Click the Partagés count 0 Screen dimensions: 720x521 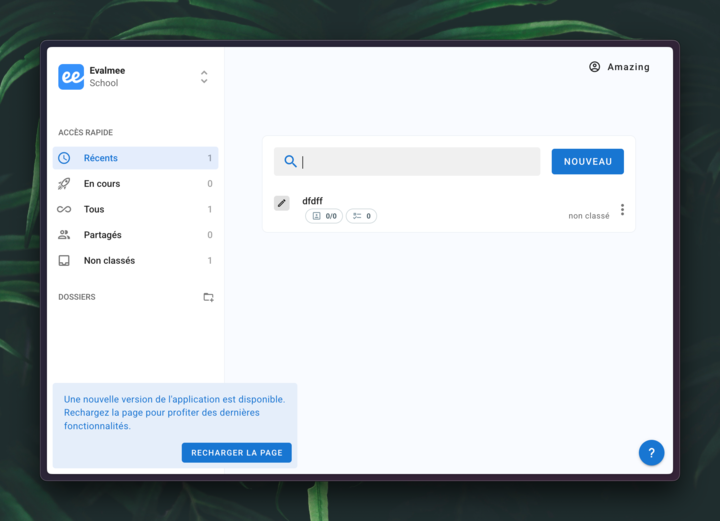[210, 235]
